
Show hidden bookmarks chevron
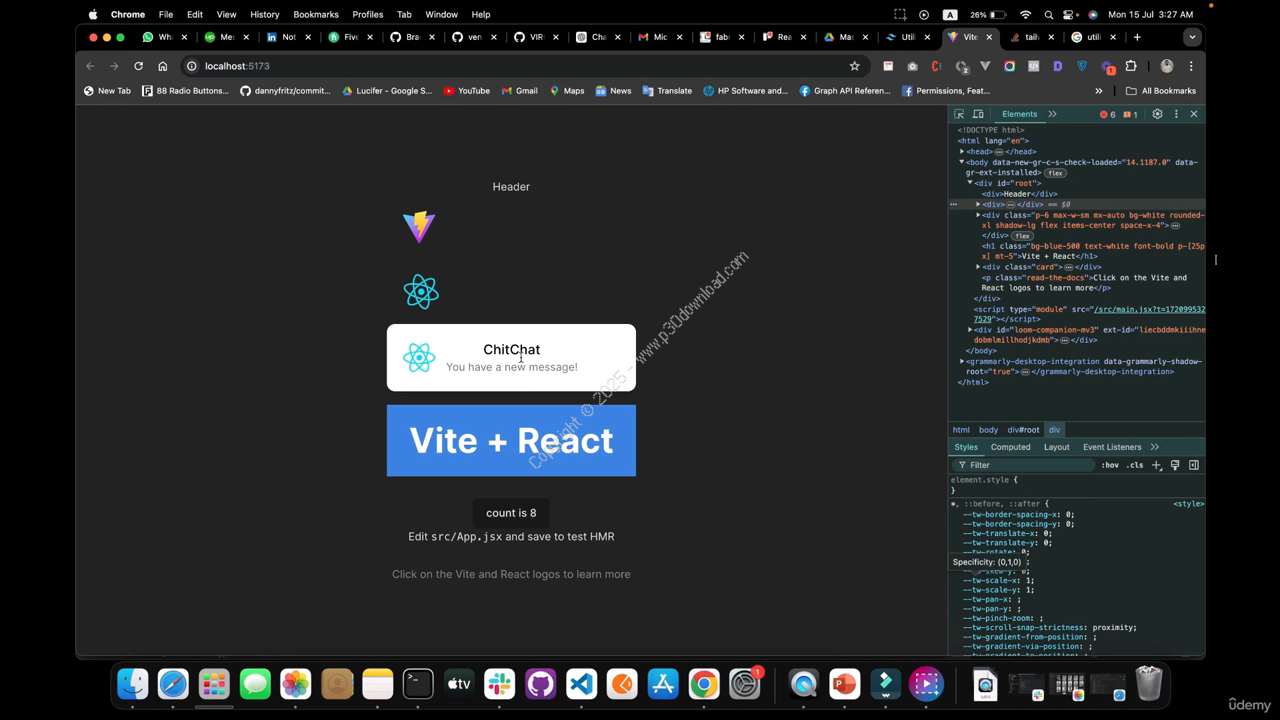[x=1099, y=90]
